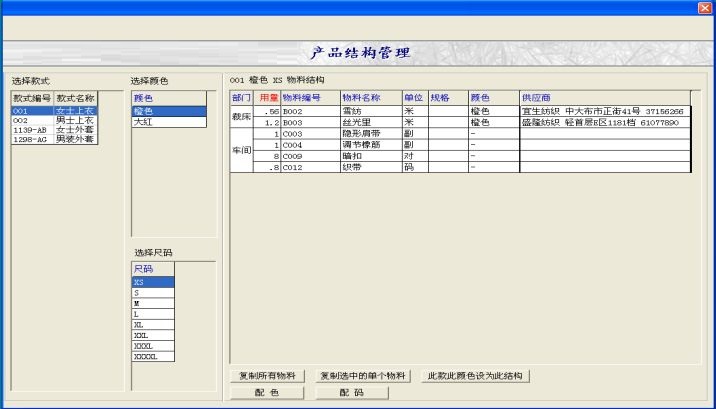The image size is (716, 409).
Task: Click the 规格 column header
Action: point(448,98)
